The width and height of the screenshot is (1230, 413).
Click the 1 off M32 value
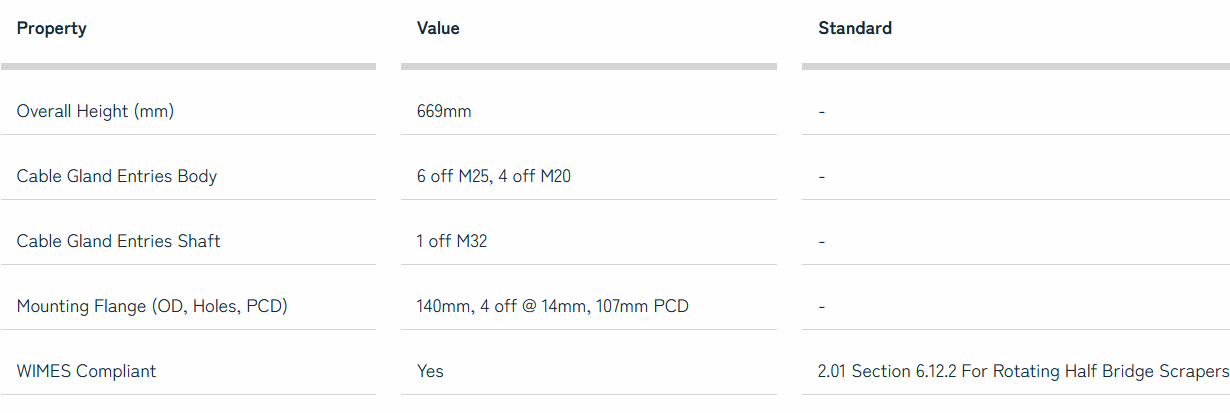click(x=452, y=241)
